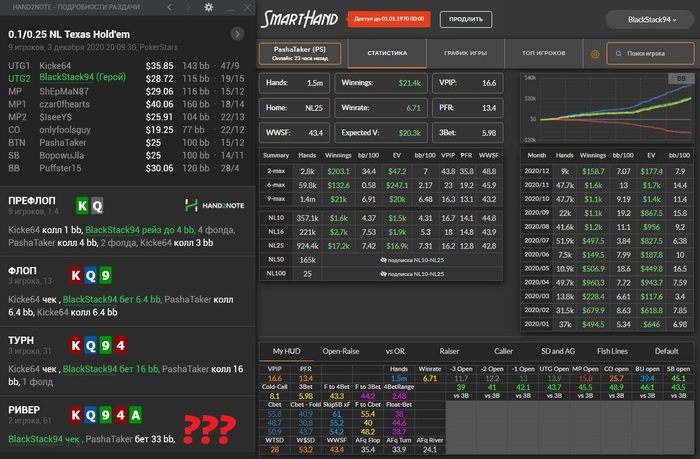Click the NL25 stakes row
Screen dimensions: 700x459
coord(381,246)
